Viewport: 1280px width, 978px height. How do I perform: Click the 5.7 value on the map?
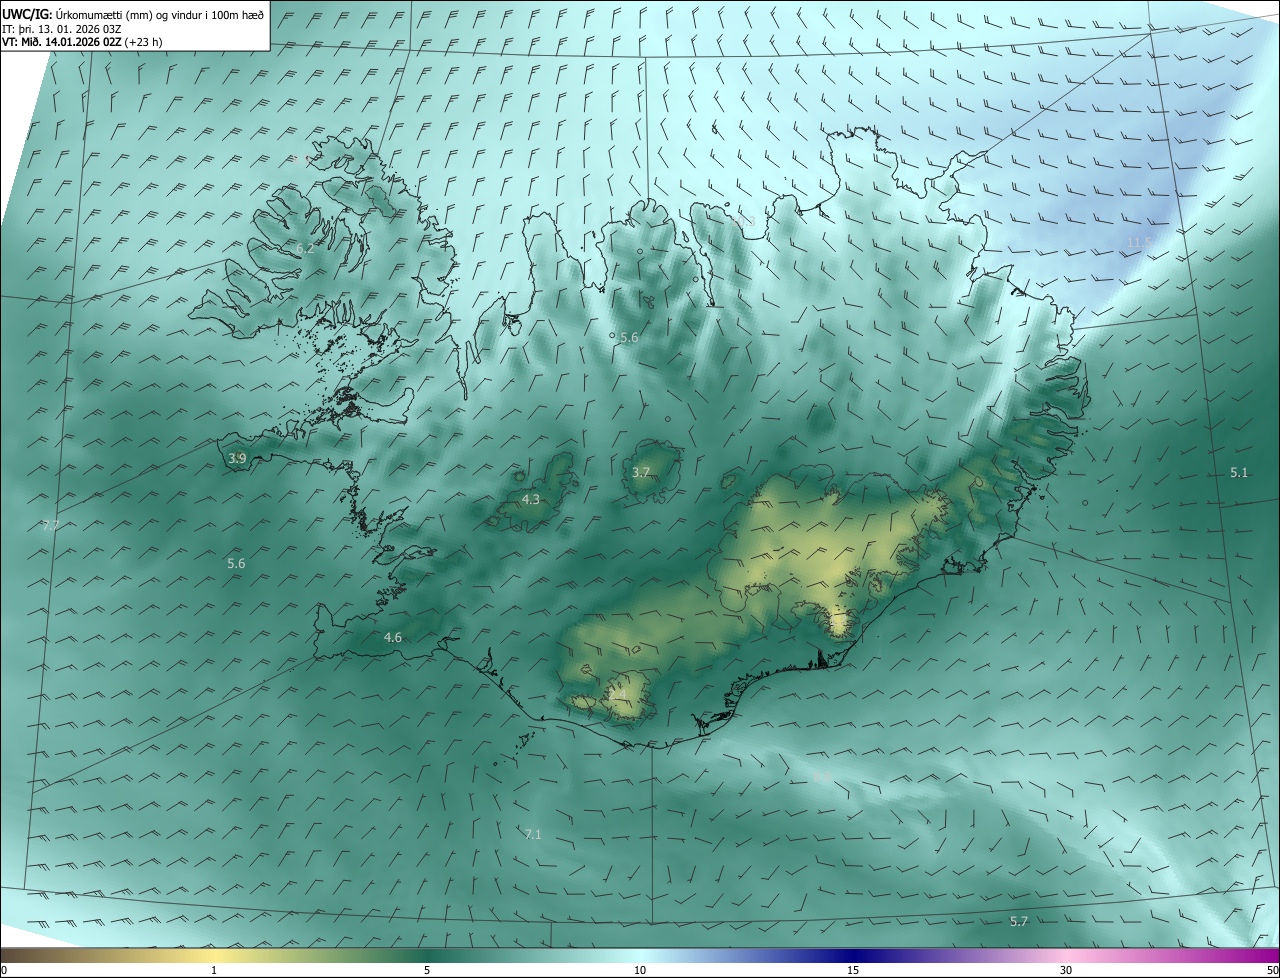pyautogui.click(x=1019, y=921)
